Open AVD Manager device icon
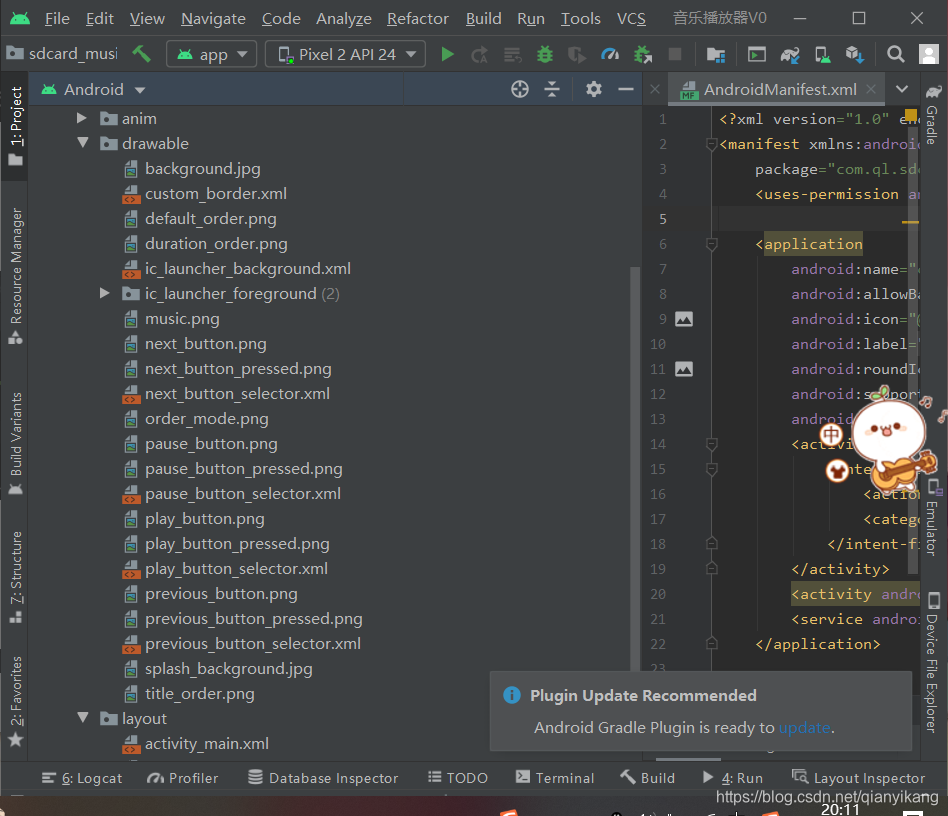 pos(822,55)
